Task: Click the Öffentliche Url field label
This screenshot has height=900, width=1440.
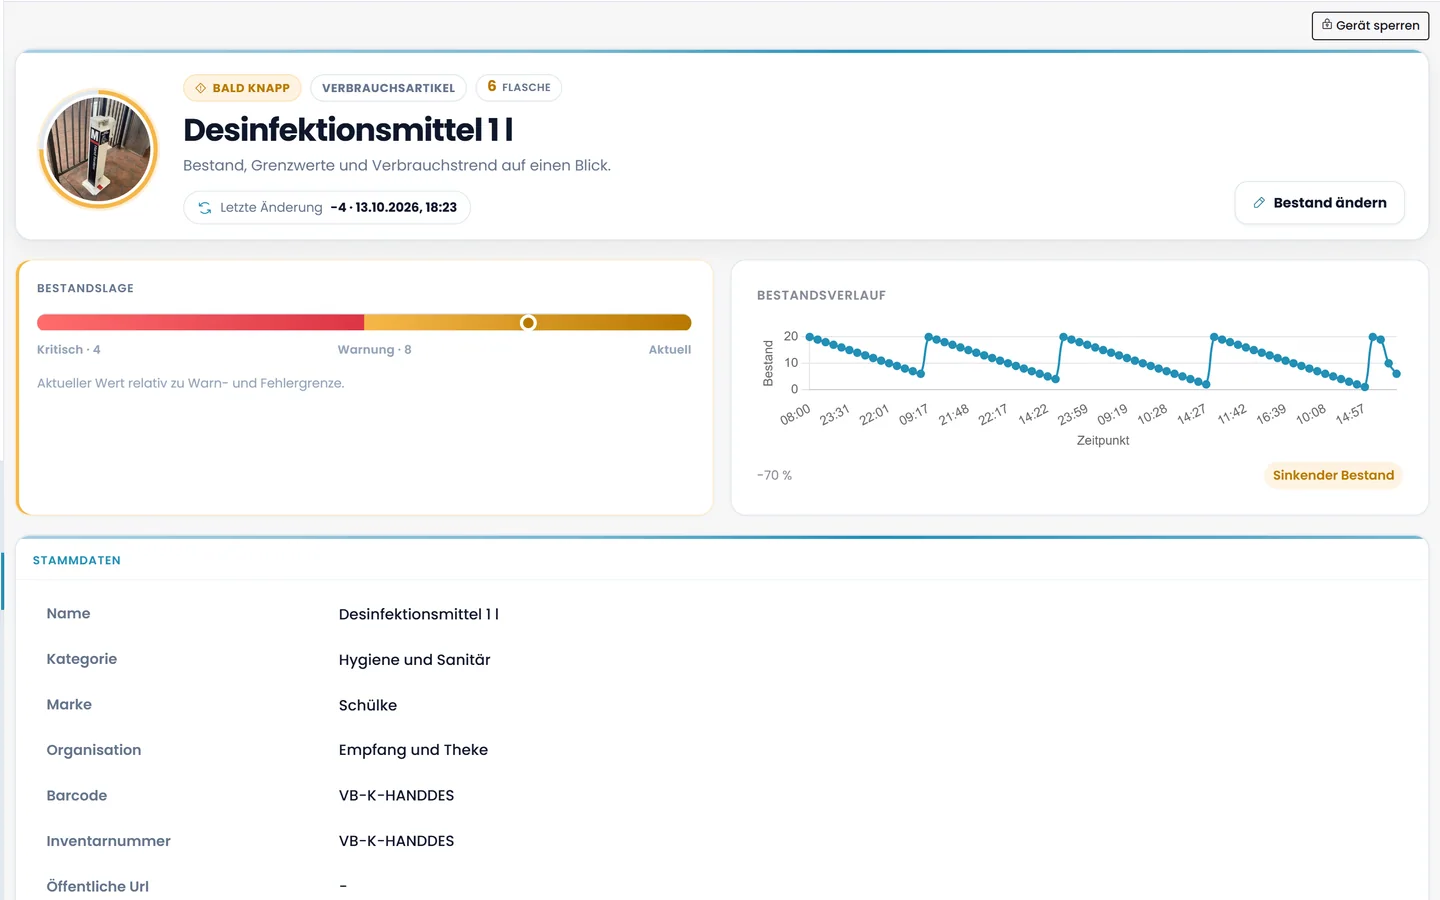Action: [x=98, y=886]
